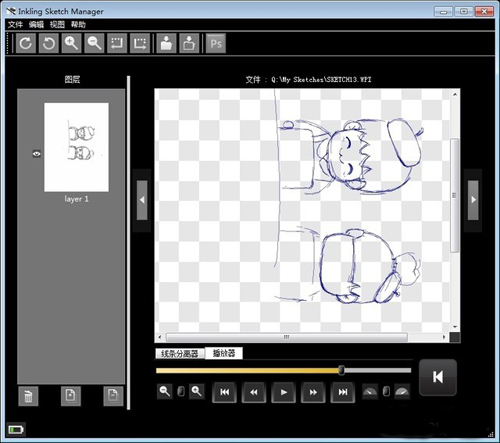Select the layer 1 thumbnail
Viewport: 500px width, 443px height.
(76, 147)
